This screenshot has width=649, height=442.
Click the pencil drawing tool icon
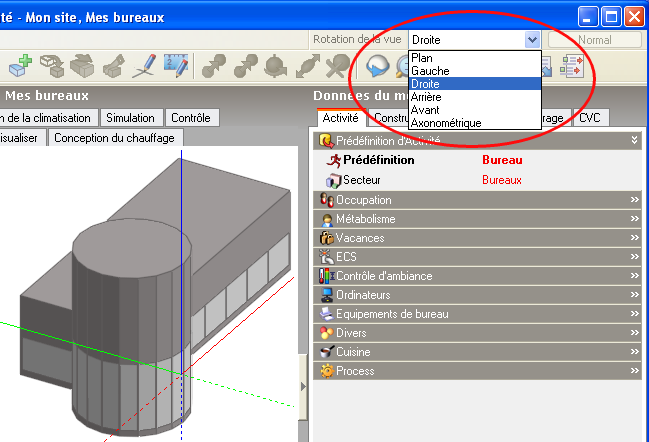tap(144, 66)
